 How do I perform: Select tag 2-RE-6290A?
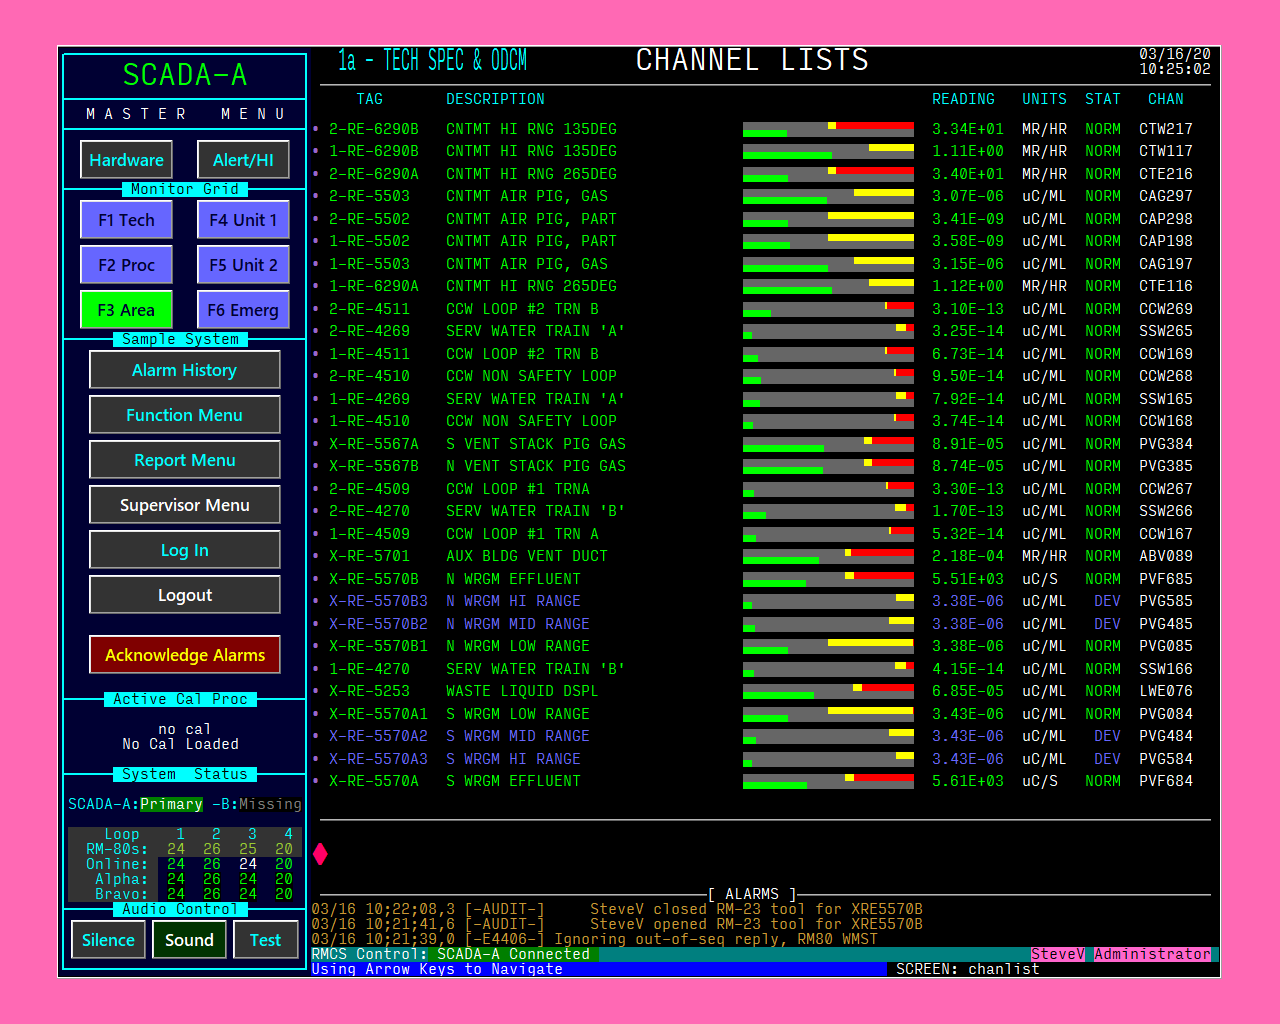pos(374,174)
